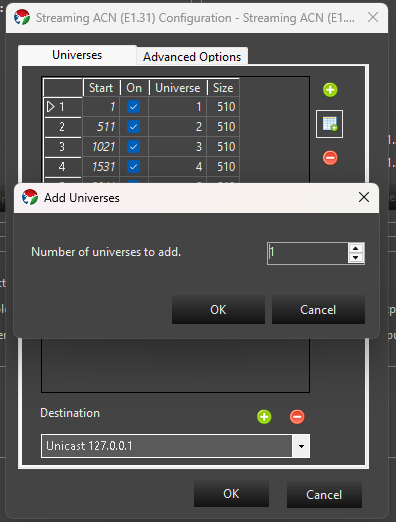
Task: Click Start cell value 1531
Action: (x=101, y=167)
